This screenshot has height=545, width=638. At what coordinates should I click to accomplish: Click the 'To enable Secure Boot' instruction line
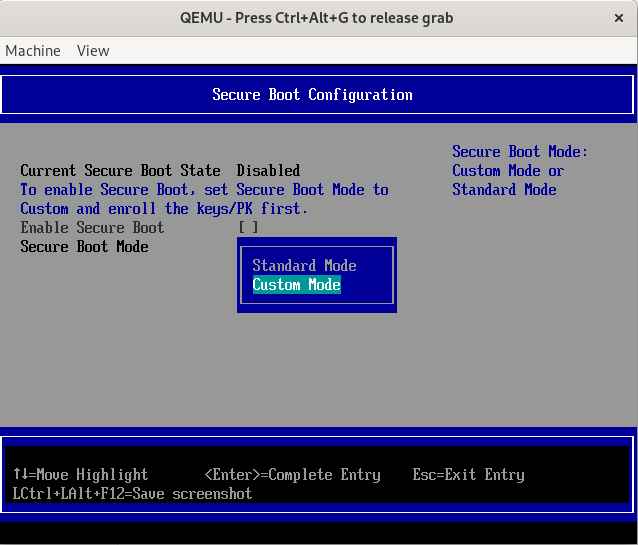tap(204, 190)
